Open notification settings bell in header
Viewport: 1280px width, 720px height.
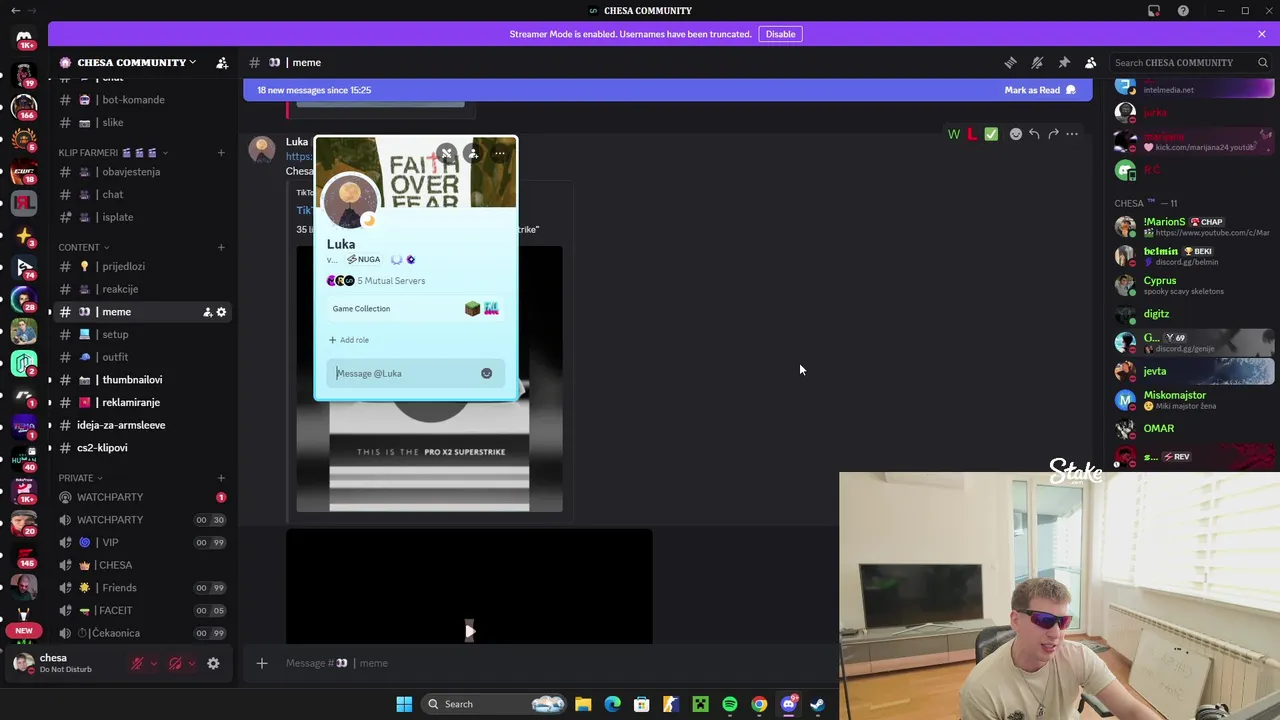pos(1037,62)
